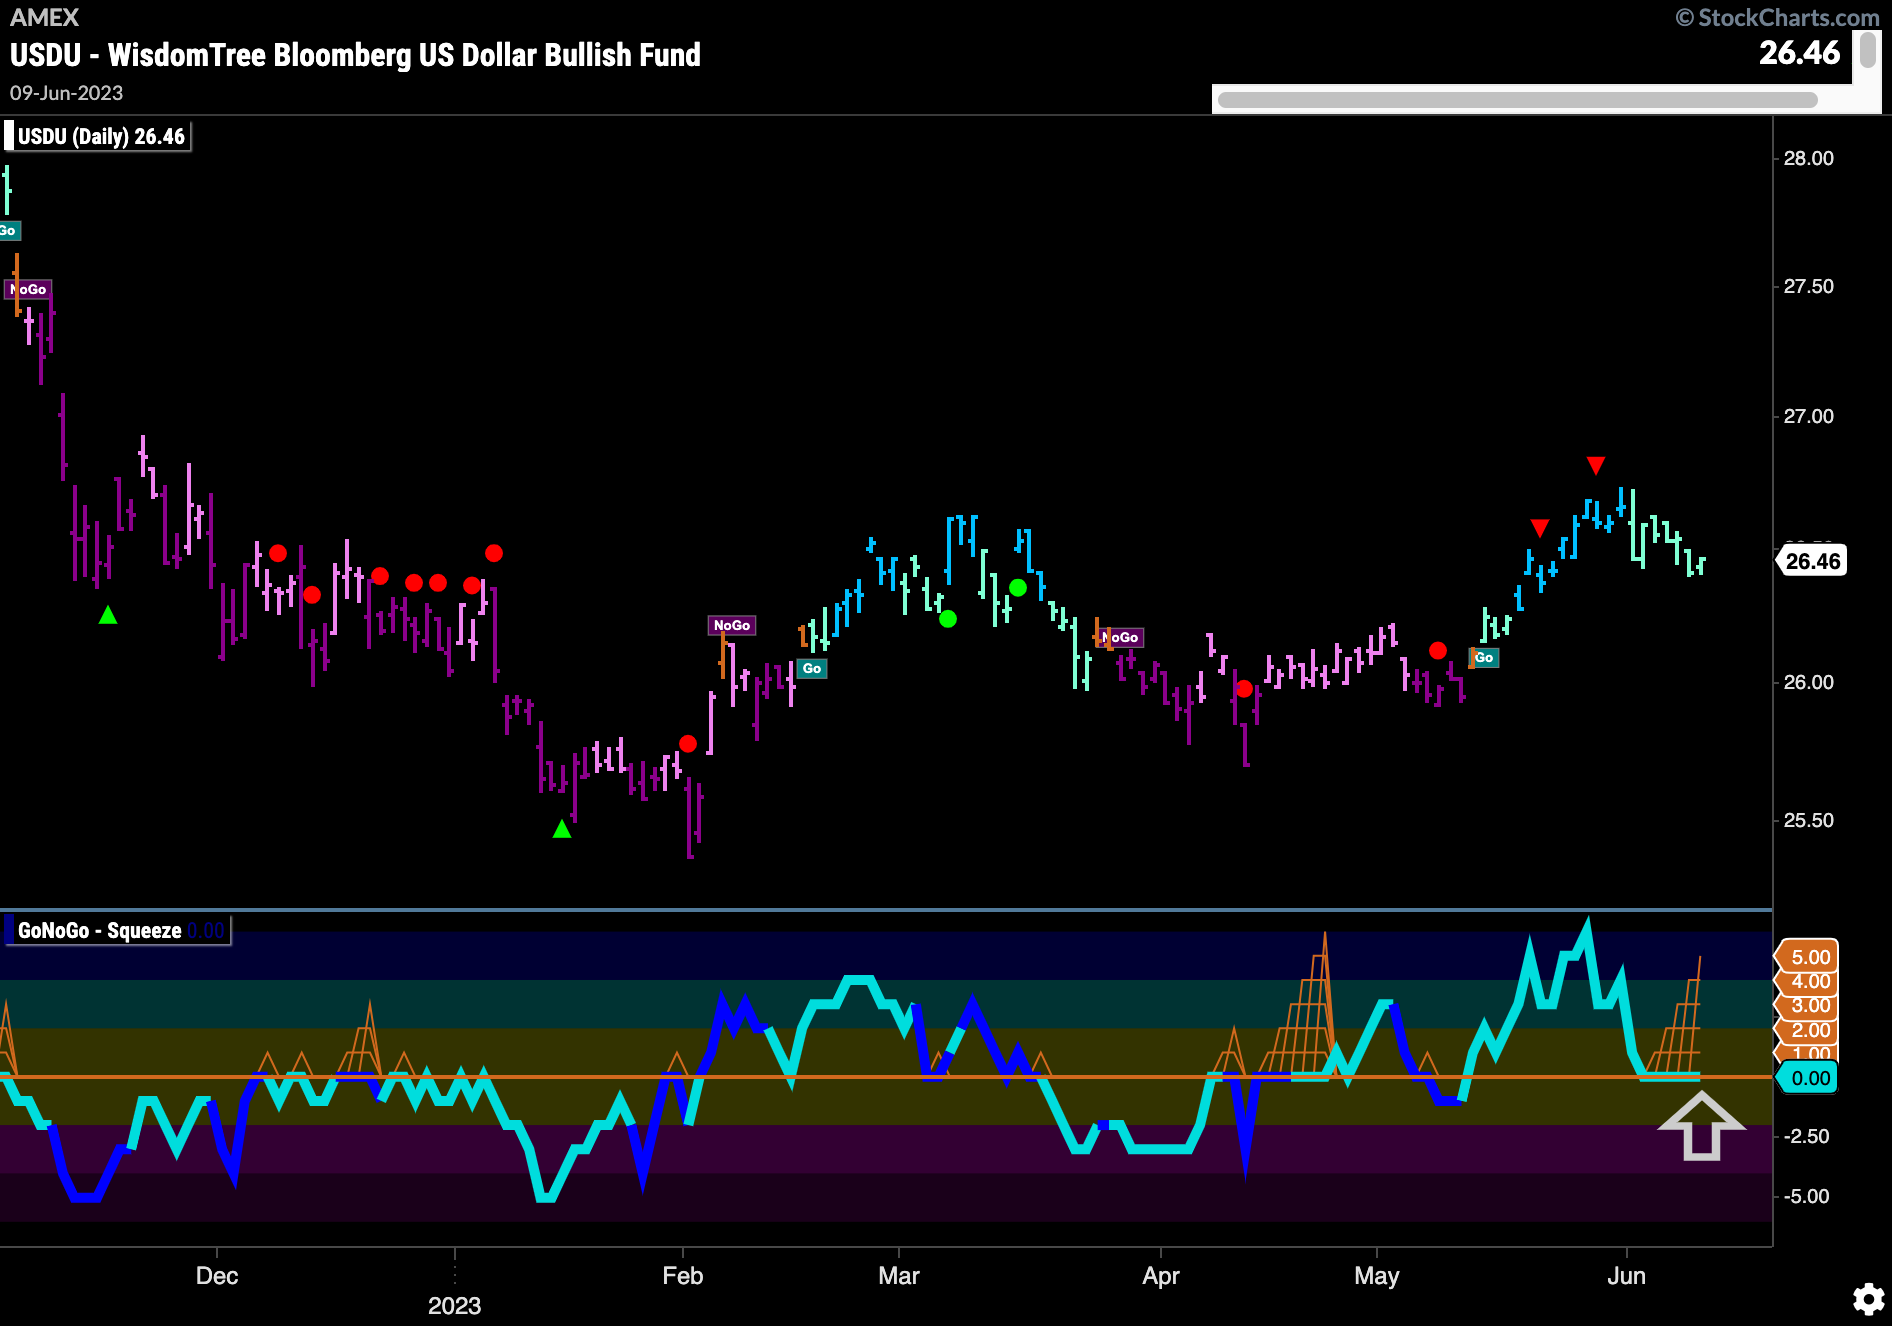Grab the horizontal scrollbar thumb above chart
The image size is (1892, 1326).
[1517, 100]
